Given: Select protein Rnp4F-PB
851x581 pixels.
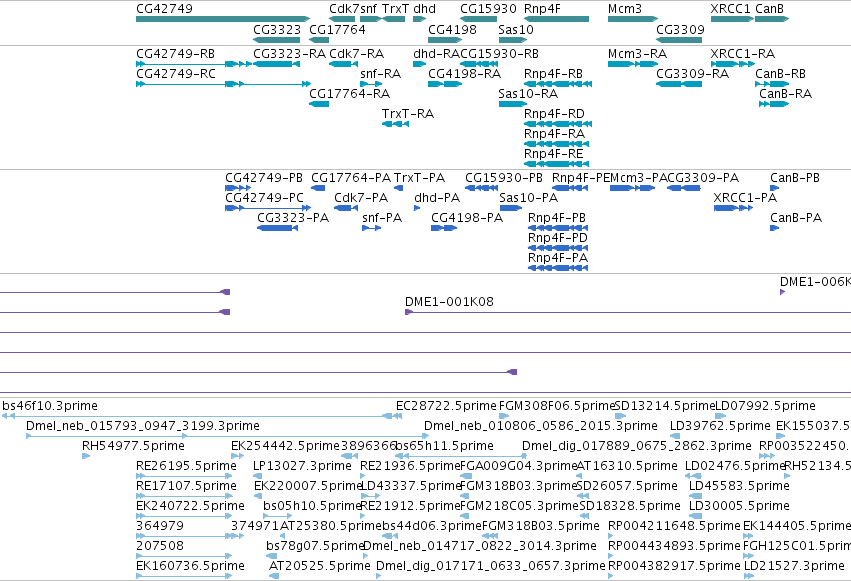Looking at the screenshot, I should point(558,228).
